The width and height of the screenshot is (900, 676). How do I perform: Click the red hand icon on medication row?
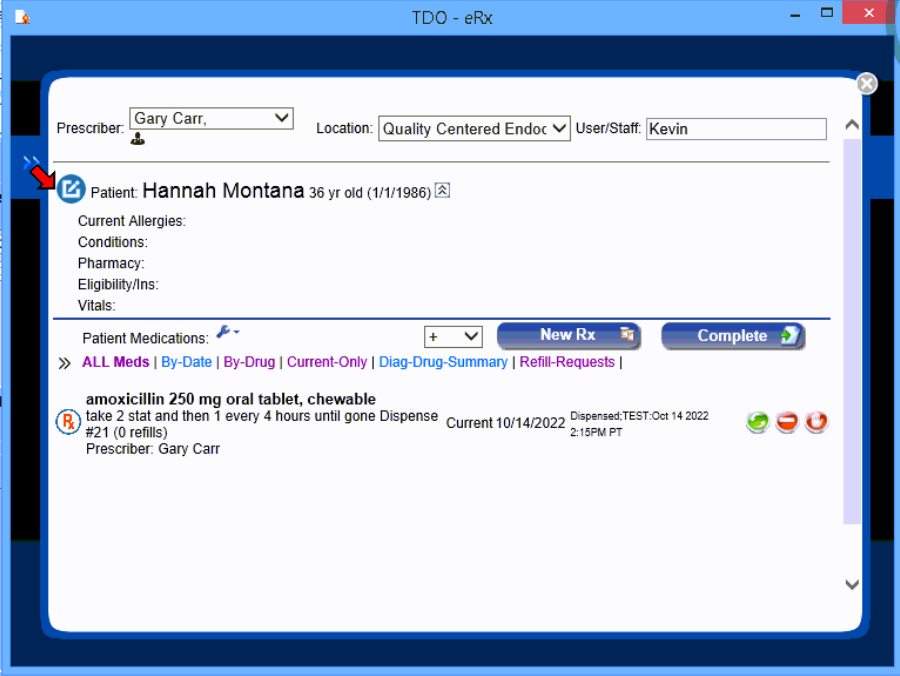coord(817,422)
